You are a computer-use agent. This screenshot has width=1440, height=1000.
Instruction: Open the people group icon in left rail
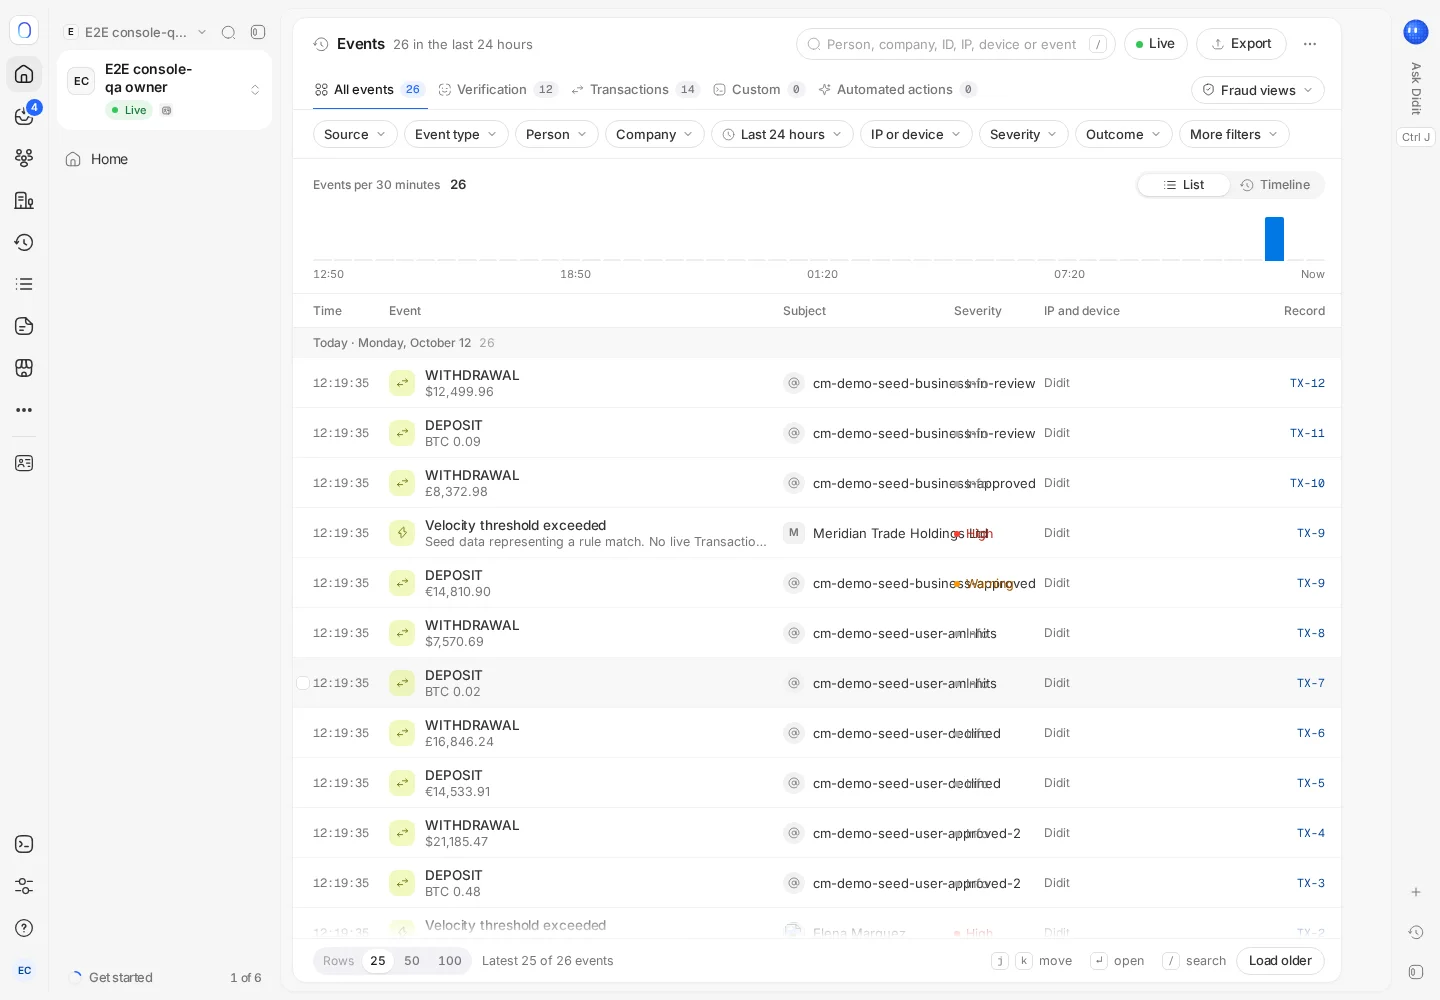click(x=24, y=158)
